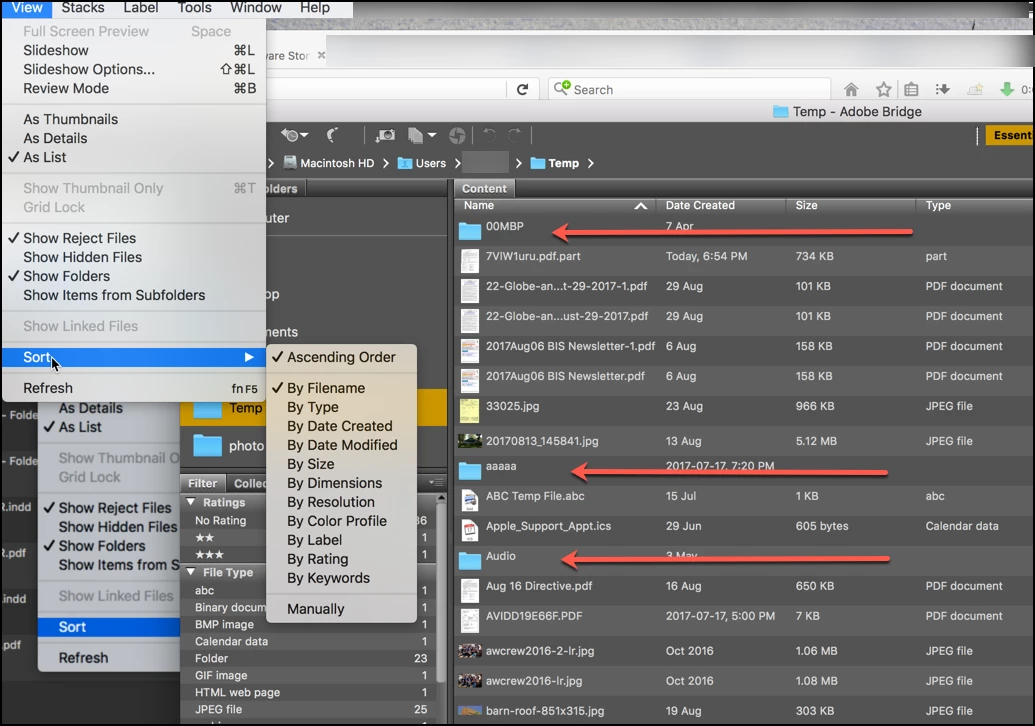Click the 00MBP folder icon
The image size is (1035, 726).
click(470, 230)
